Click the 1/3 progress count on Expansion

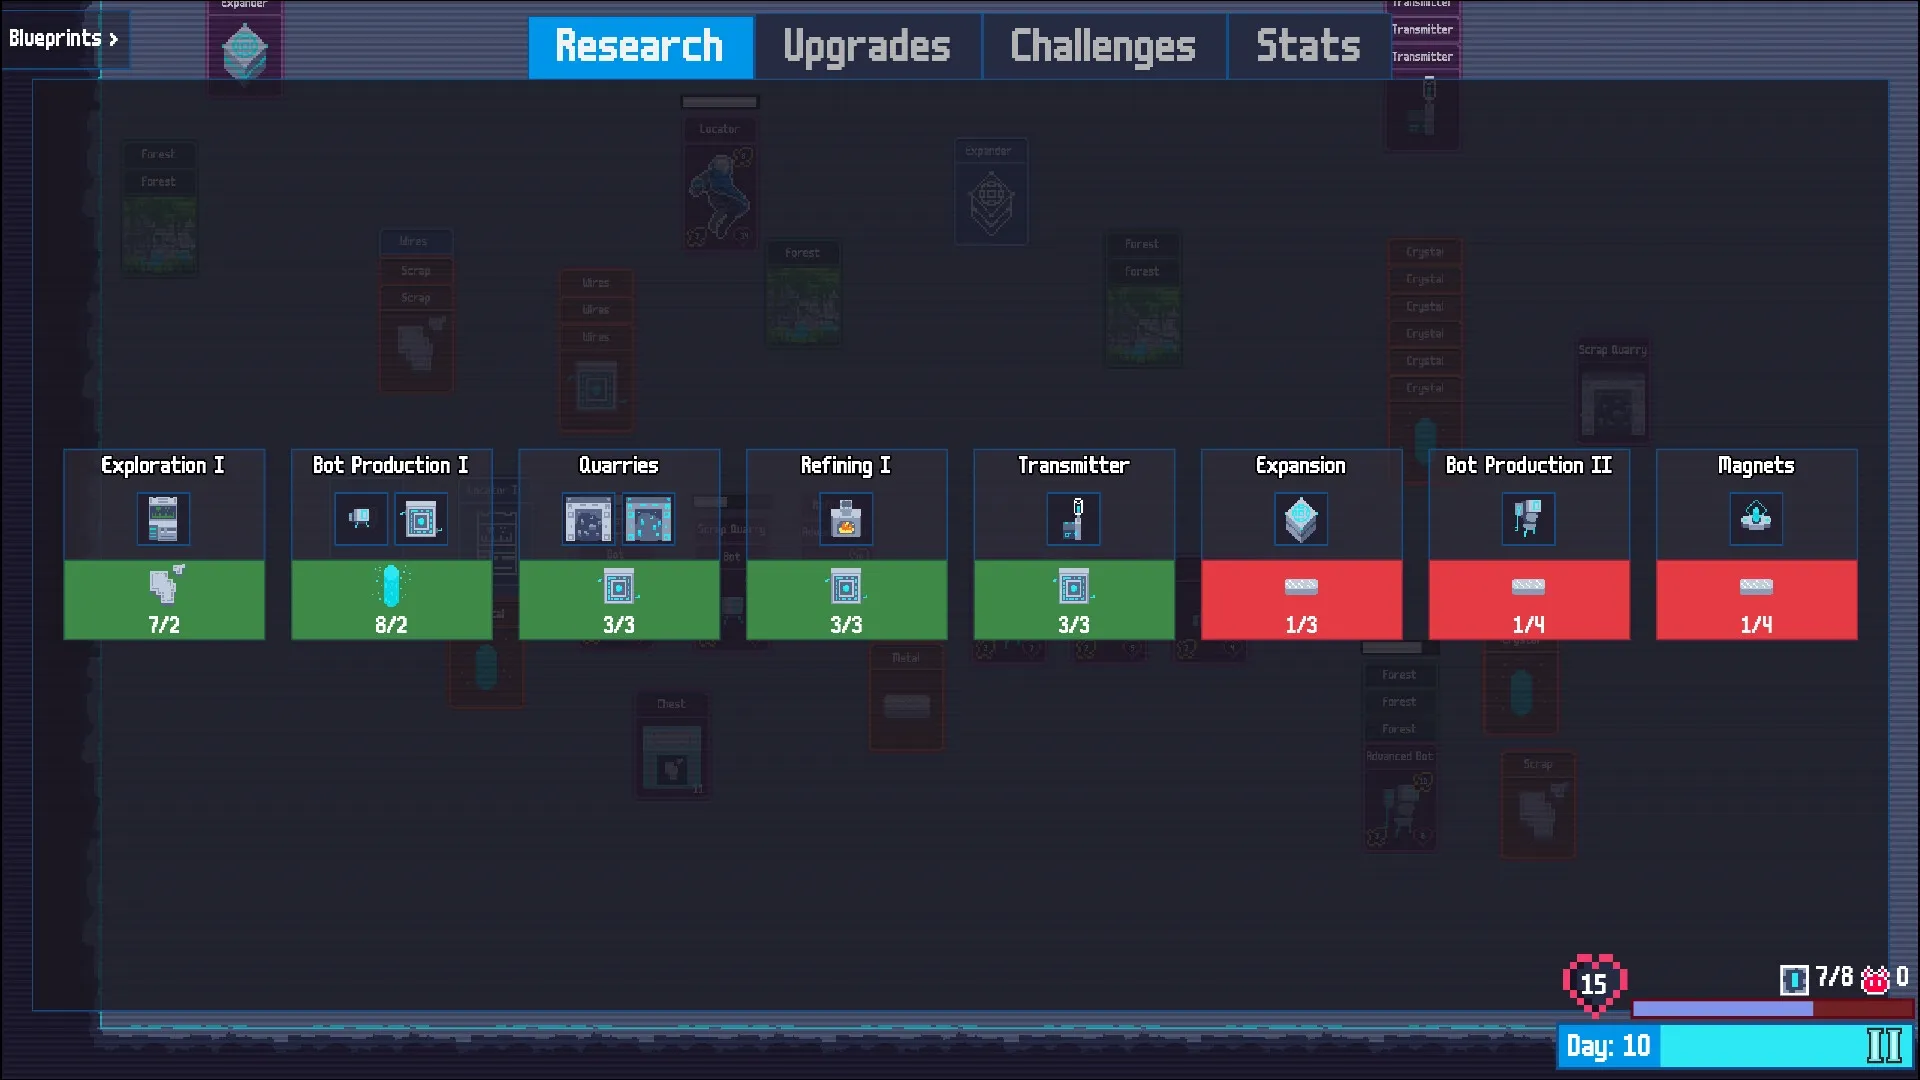click(1301, 625)
